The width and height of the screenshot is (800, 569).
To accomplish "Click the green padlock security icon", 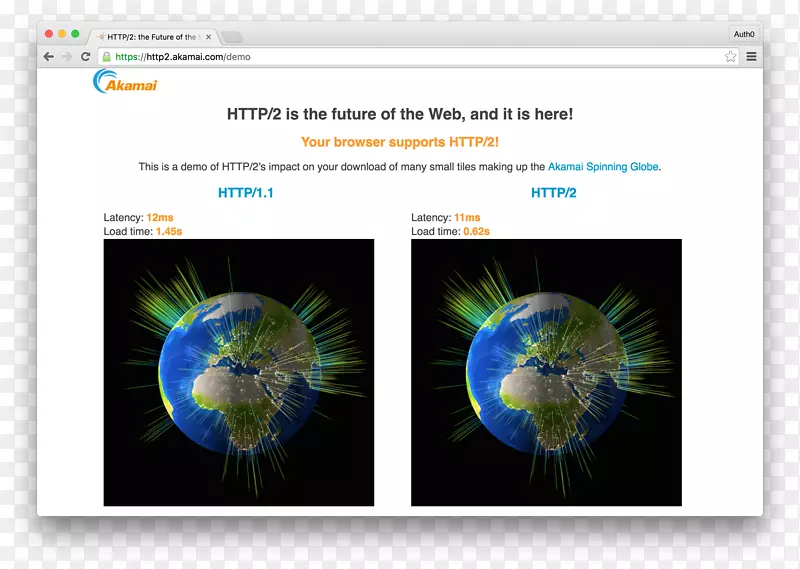I will 107,57.
